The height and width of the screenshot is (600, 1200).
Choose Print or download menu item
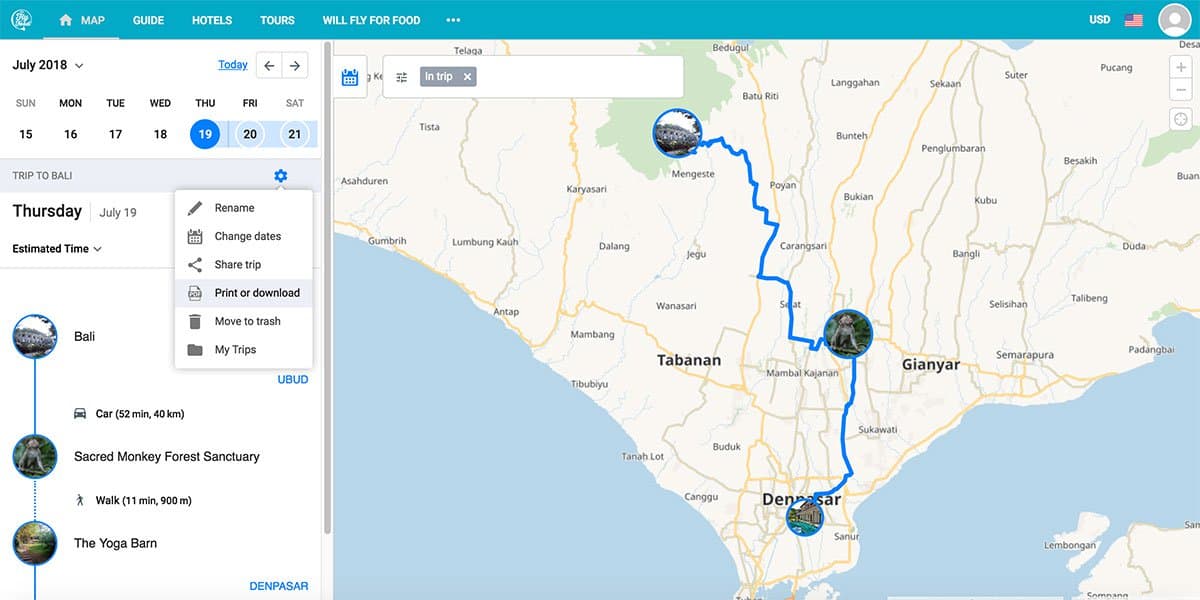click(x=244, y=293)
